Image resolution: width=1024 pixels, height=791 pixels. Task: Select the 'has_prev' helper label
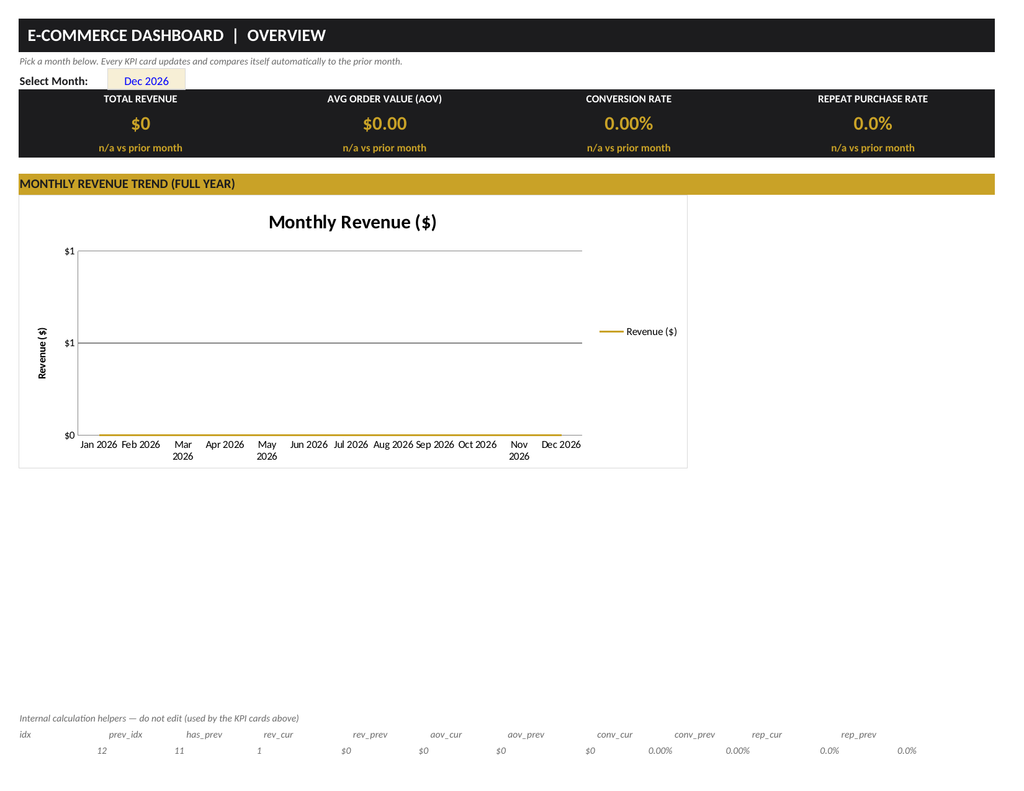pyautogui.click(x=204, y=735)
